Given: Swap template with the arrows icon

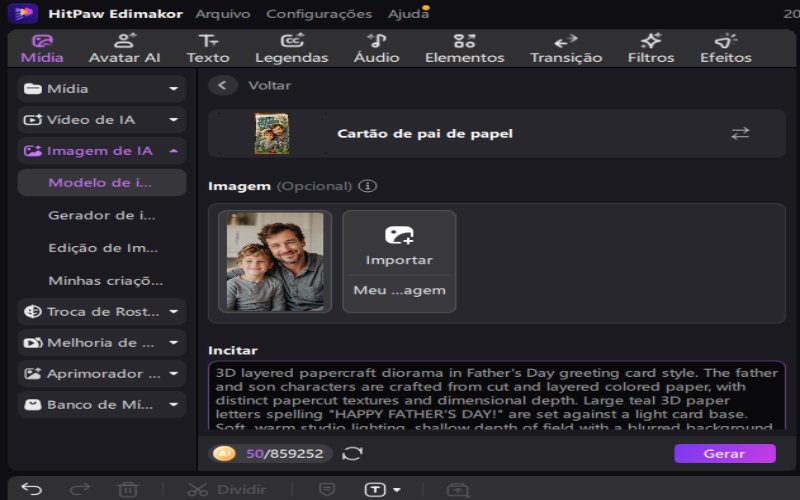Looking at the screenshot, I should [740, 133].
